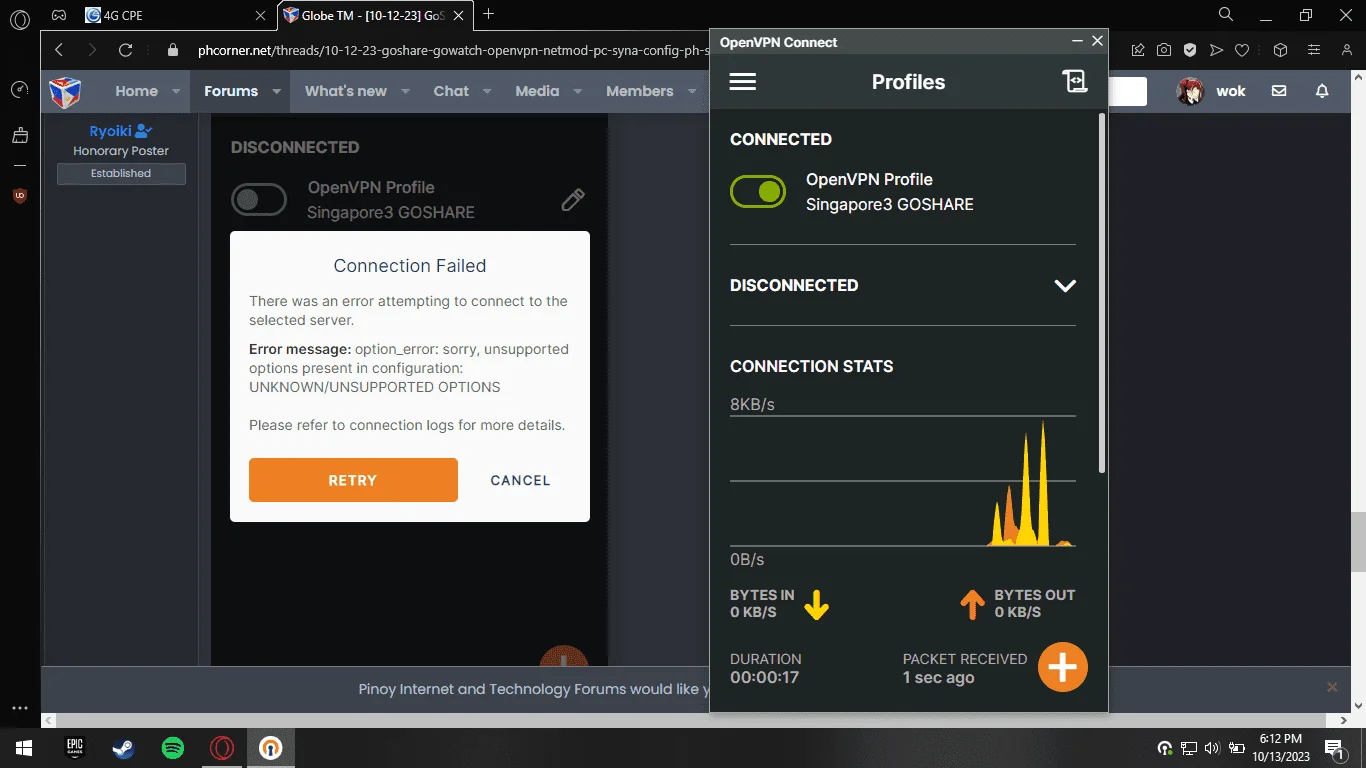View site security lock info
This screenshot has width=1366, height=768.
pos(173,50)
